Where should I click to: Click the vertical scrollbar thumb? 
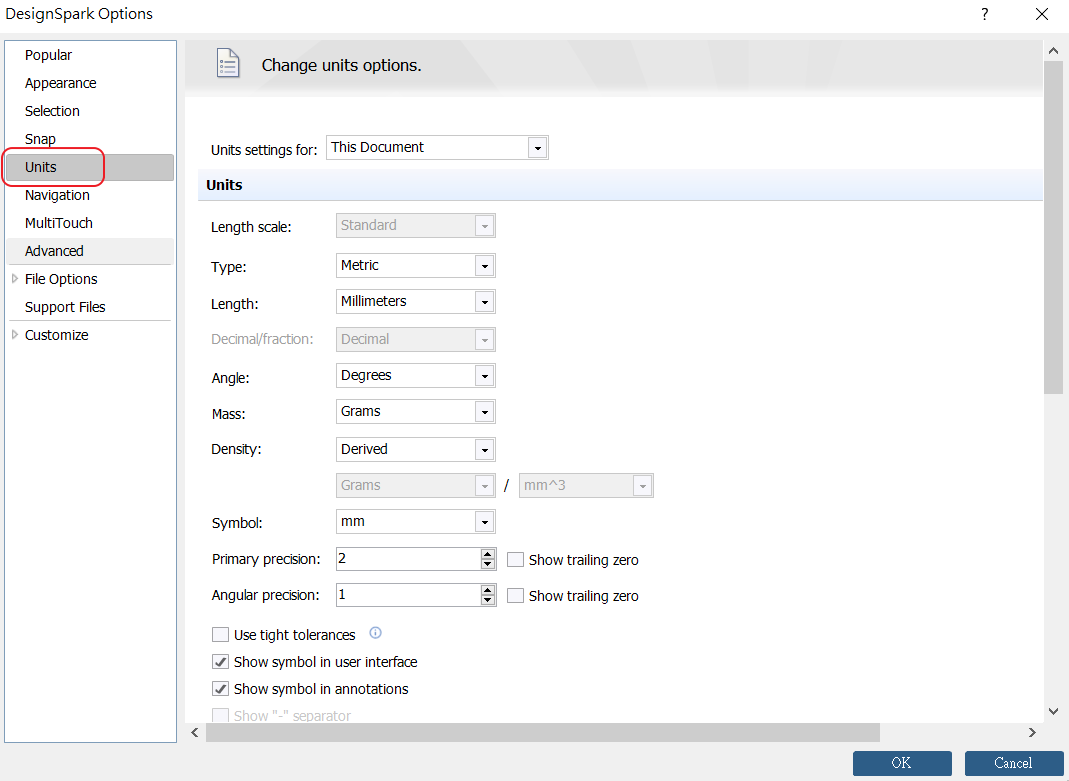[x=1053, y=228]
